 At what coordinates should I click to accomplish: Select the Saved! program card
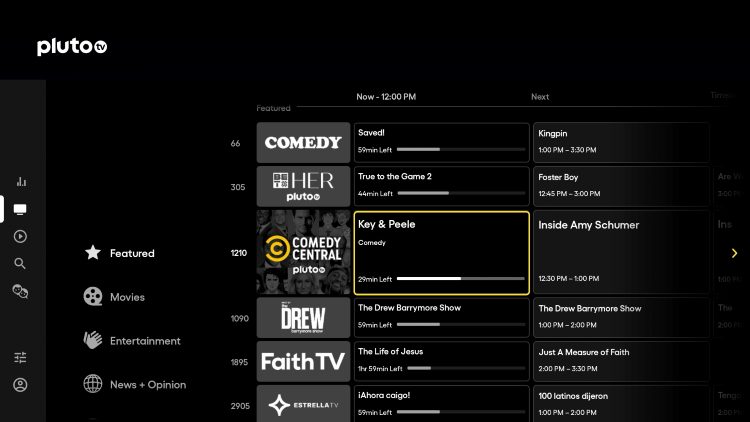pyautogui.click(x=441, y=143)
